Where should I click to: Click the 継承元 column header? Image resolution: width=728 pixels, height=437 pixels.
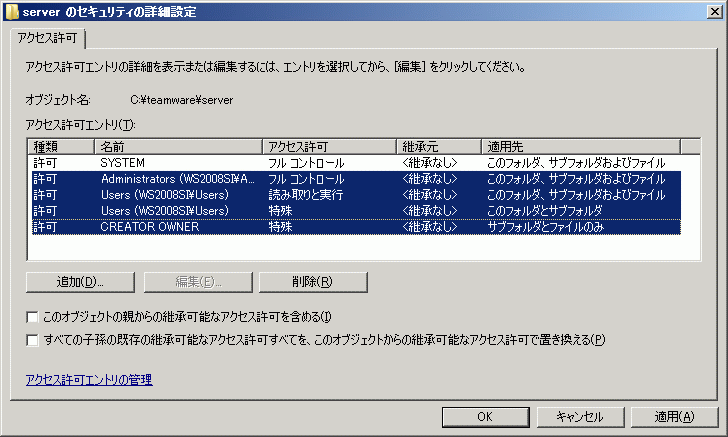pos(439,147)
